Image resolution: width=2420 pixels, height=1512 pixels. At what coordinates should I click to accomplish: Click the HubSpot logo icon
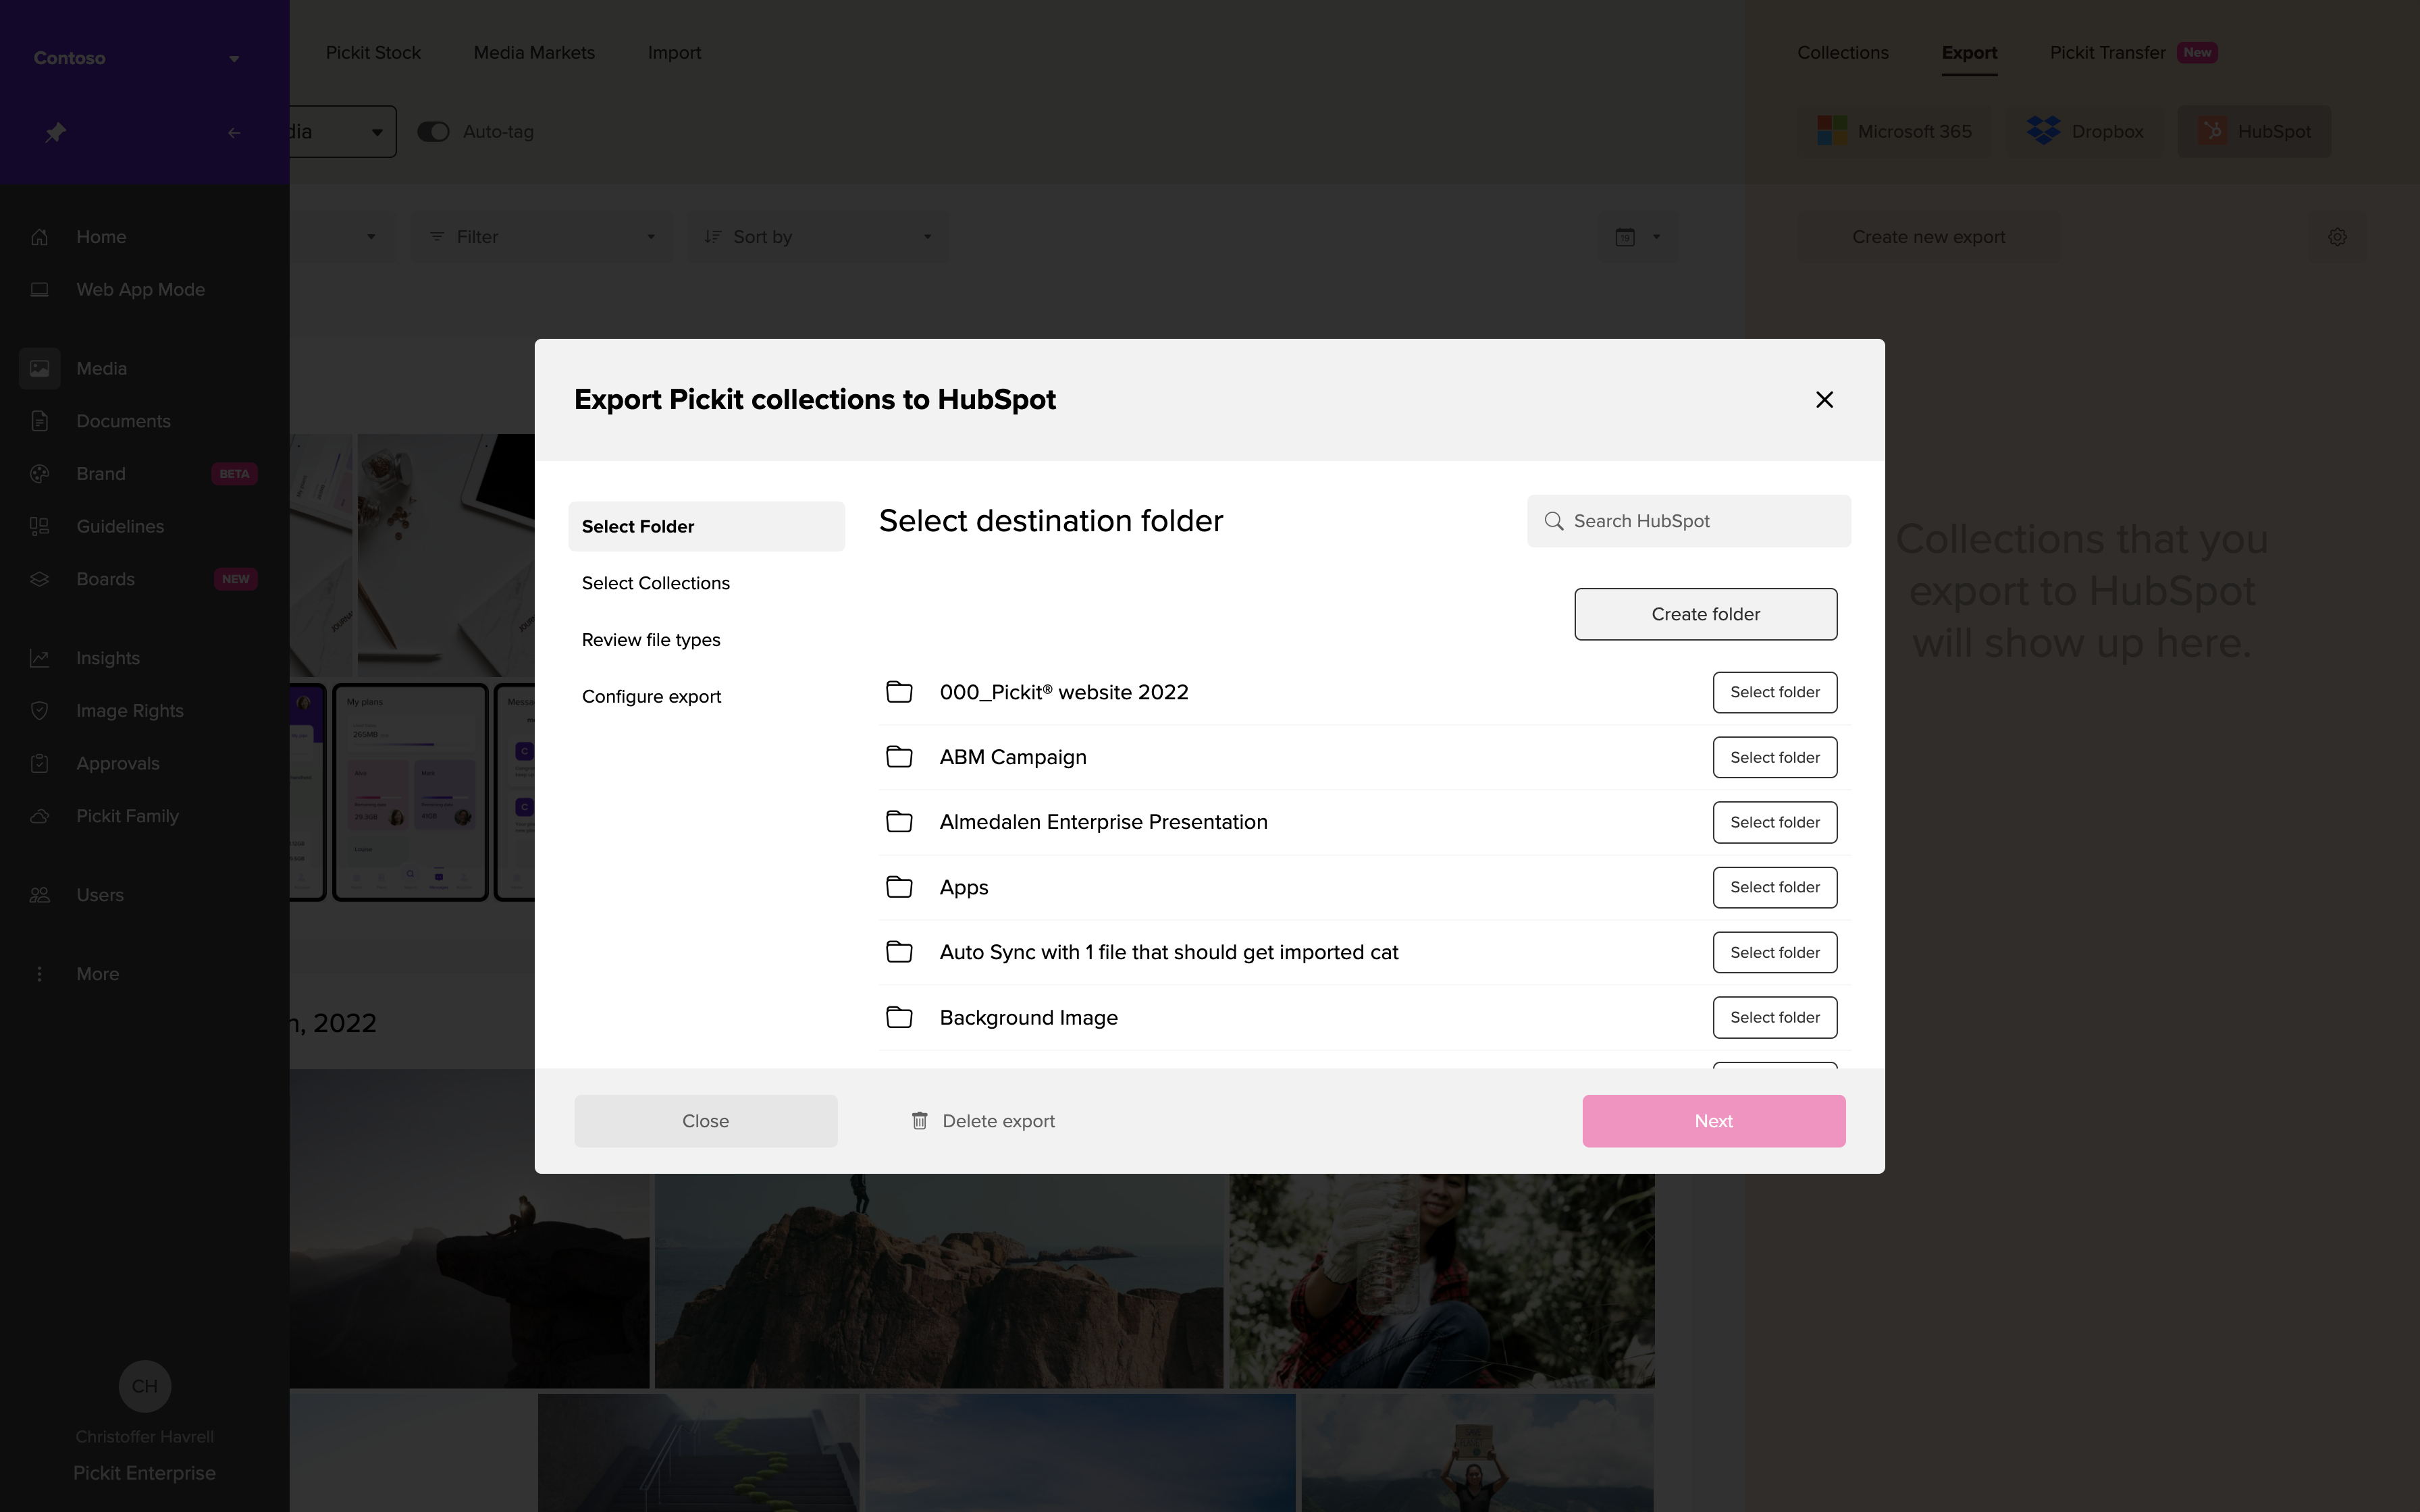(x=2212, y=131)
